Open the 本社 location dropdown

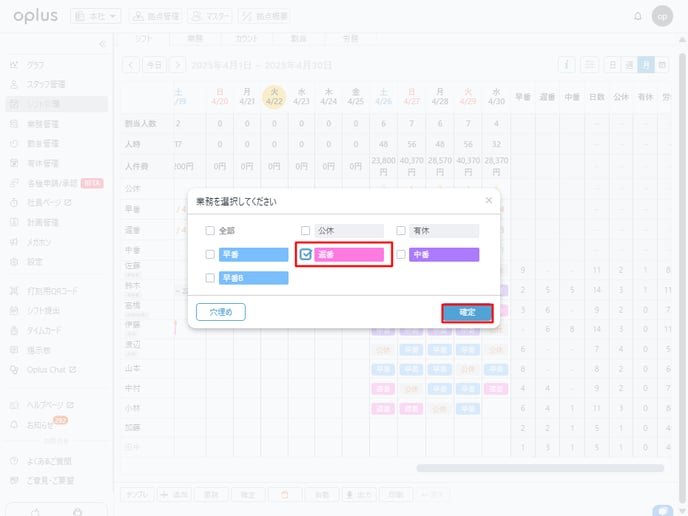point(96,16)
